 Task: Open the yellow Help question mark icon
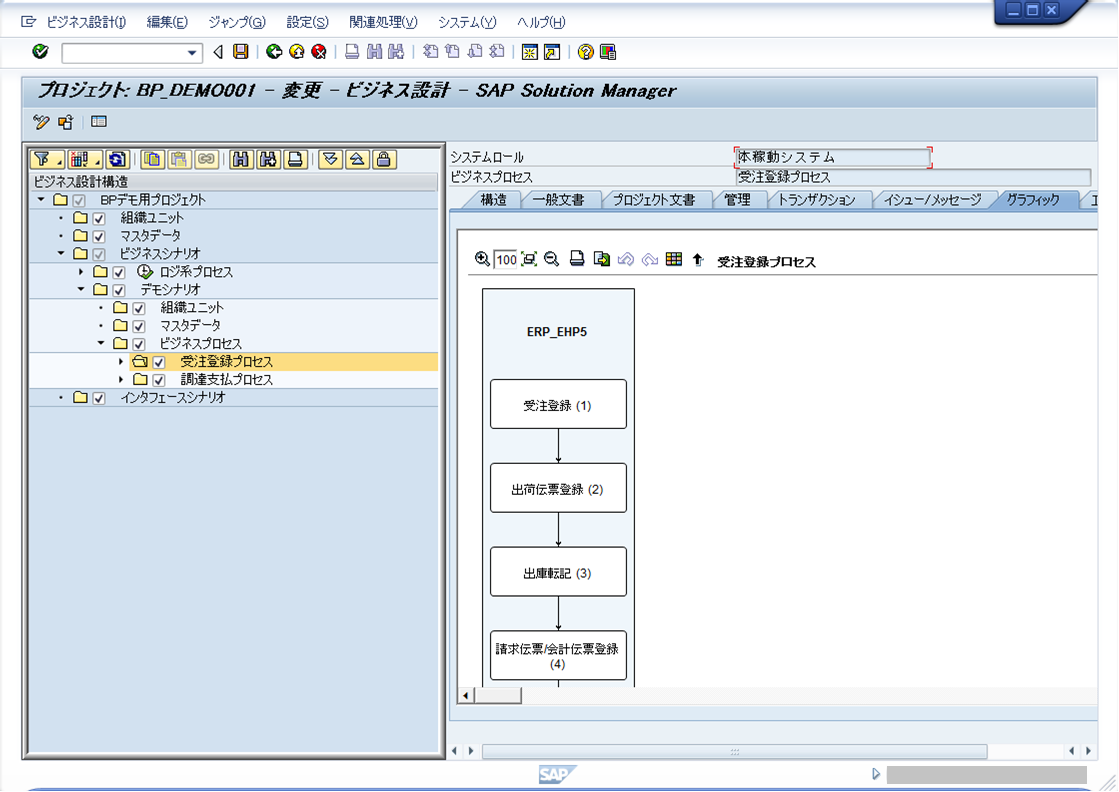coord(585,51)
